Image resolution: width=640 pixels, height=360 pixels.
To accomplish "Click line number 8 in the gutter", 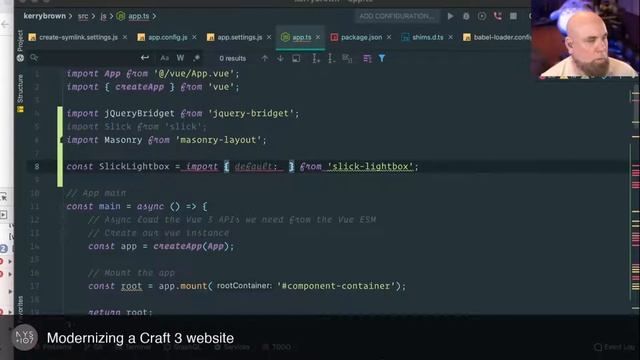I will pos(37,167).
